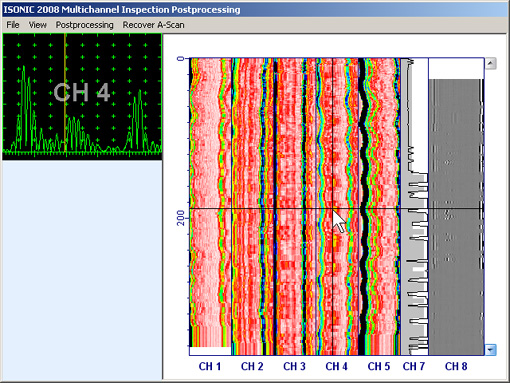The width and height of the screenshot is (510, 383).
Task: Click the CH 8 channel label
Action: (456, 366)
